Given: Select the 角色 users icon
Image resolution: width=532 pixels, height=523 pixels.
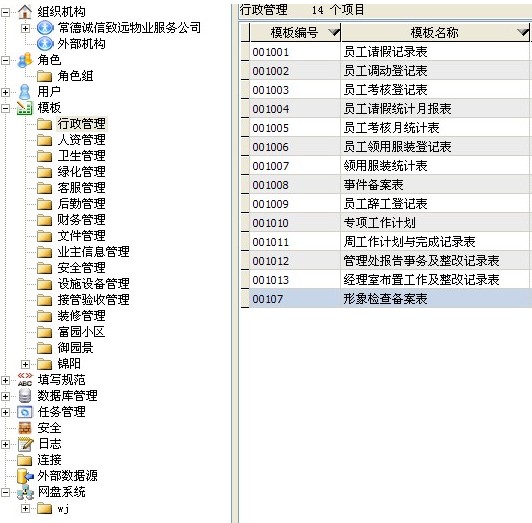Looking at the screenshot, I should (x=25, y=60).
